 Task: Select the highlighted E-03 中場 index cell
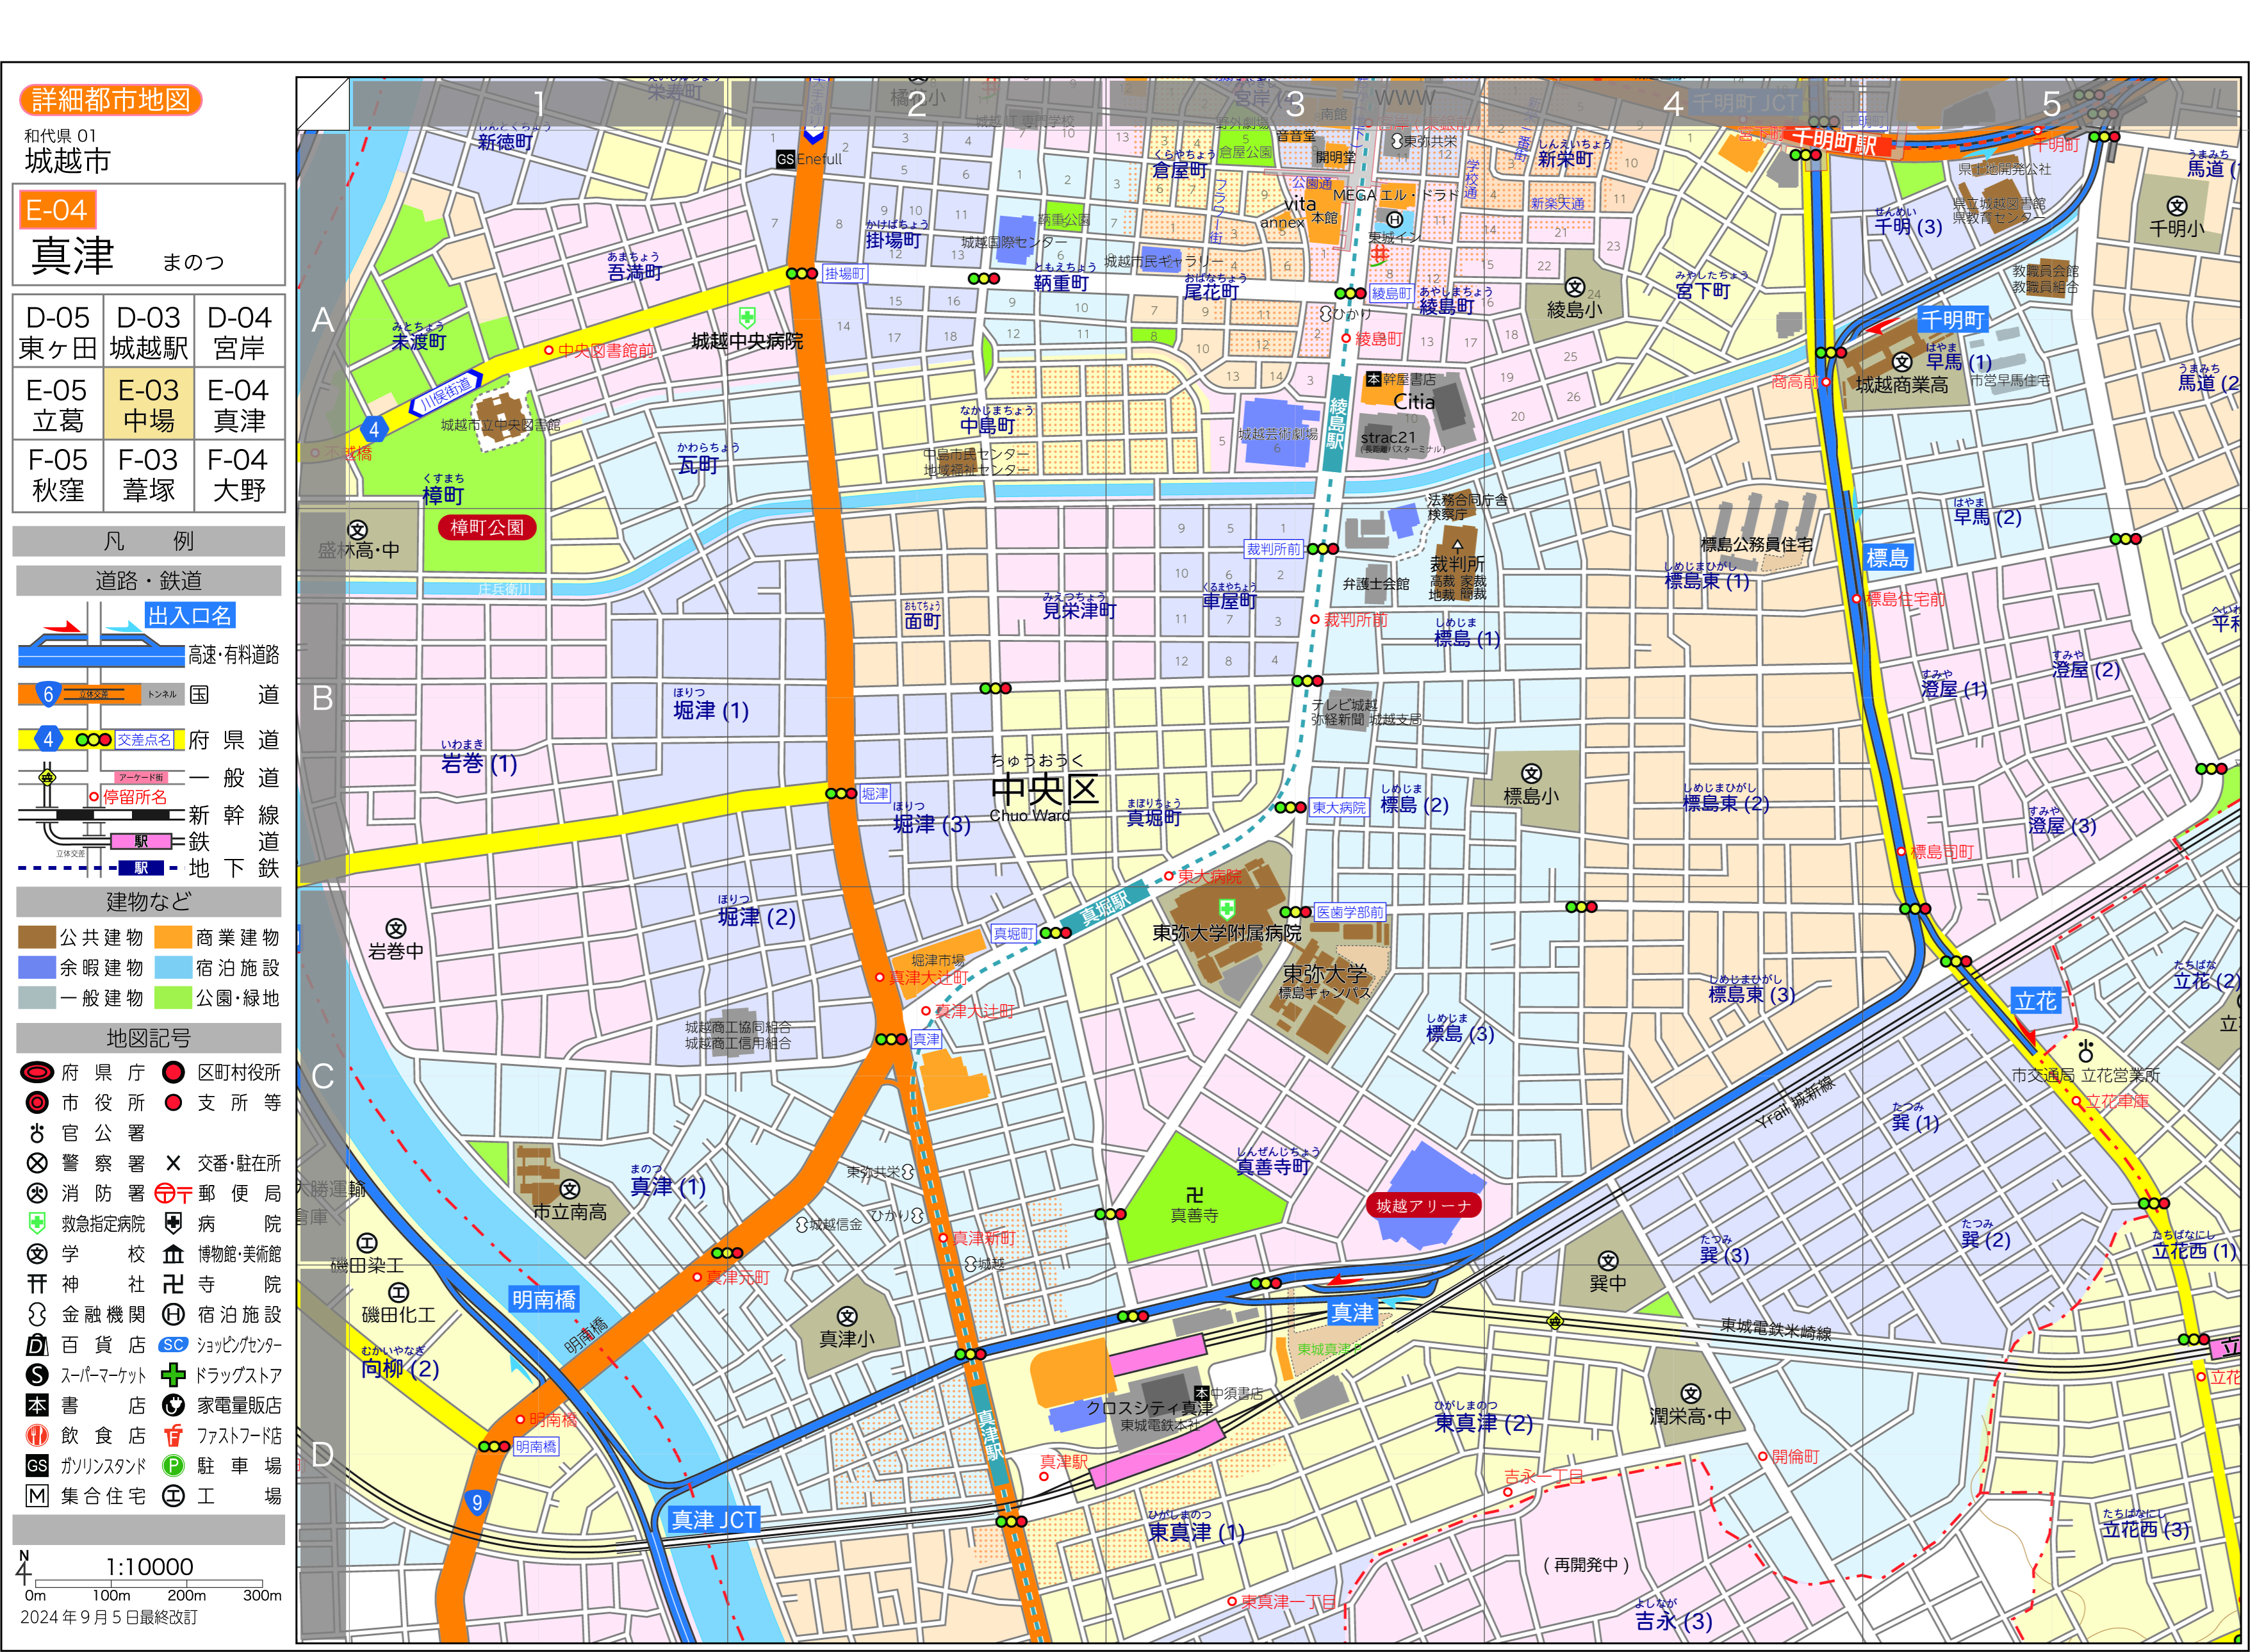point(149,404)
